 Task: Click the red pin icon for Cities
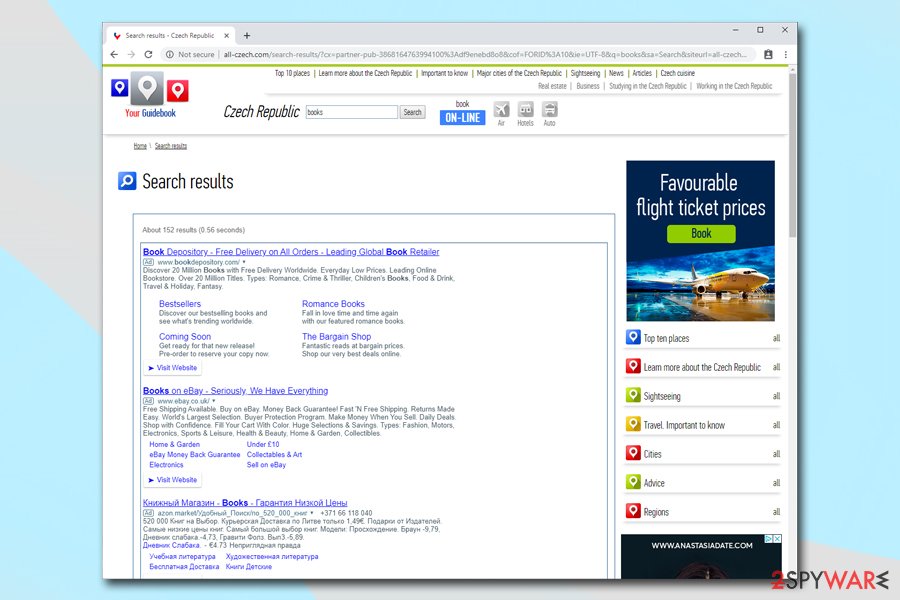(x=633, y=452)
